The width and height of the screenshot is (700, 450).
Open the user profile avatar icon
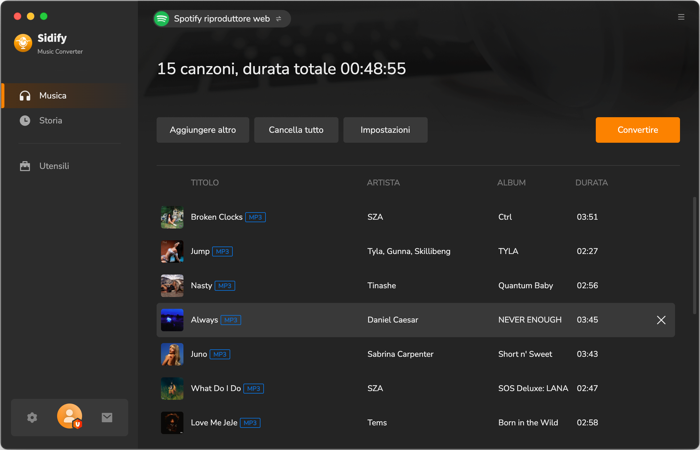pyautogui.click(x=70, y=416)
